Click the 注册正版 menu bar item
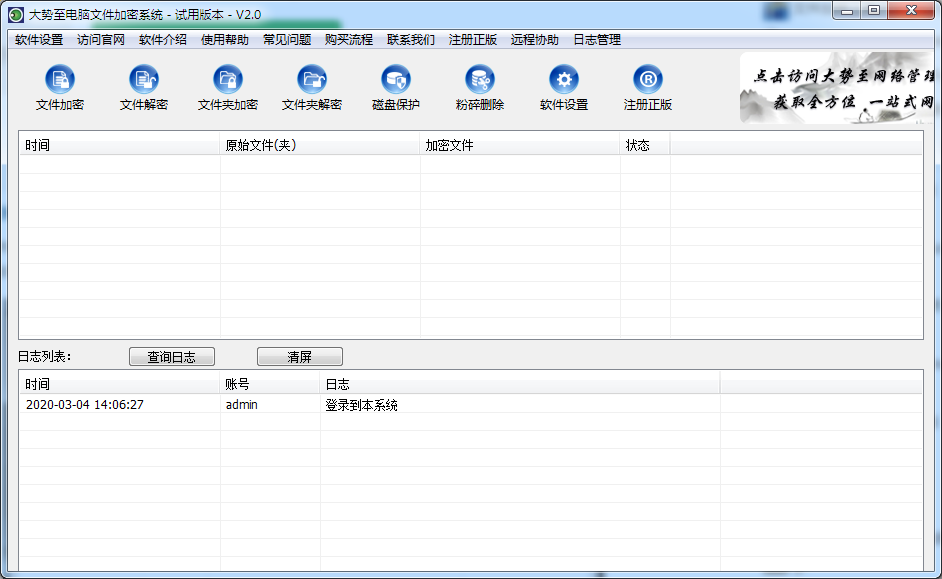The height and width of the screenshot is (579, 942). click(x=473, y=40)
